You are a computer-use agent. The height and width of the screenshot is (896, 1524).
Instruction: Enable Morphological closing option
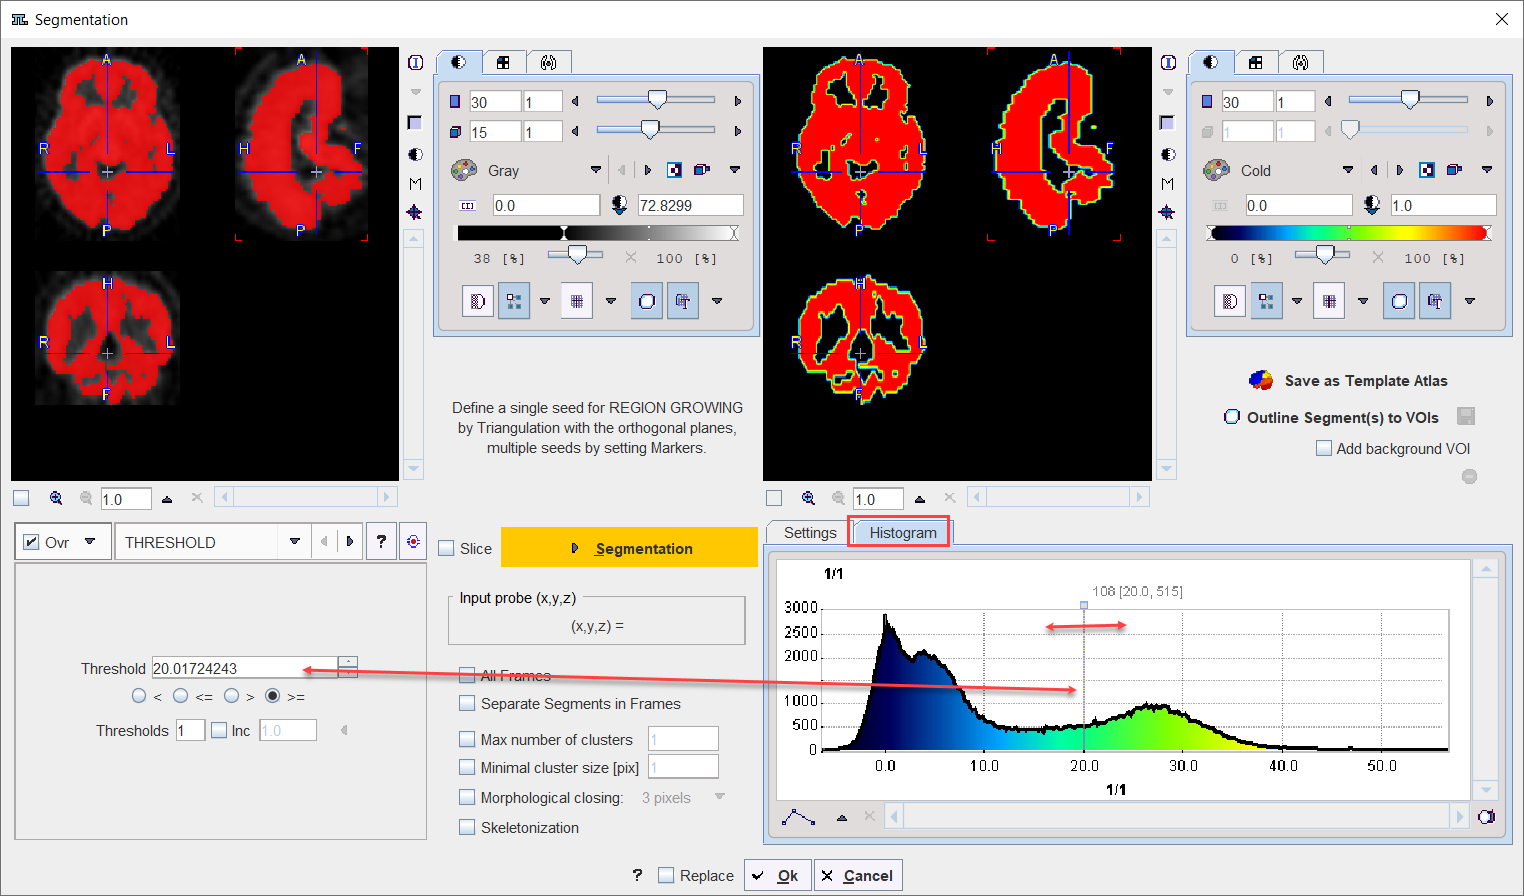(x=467, y=797)
